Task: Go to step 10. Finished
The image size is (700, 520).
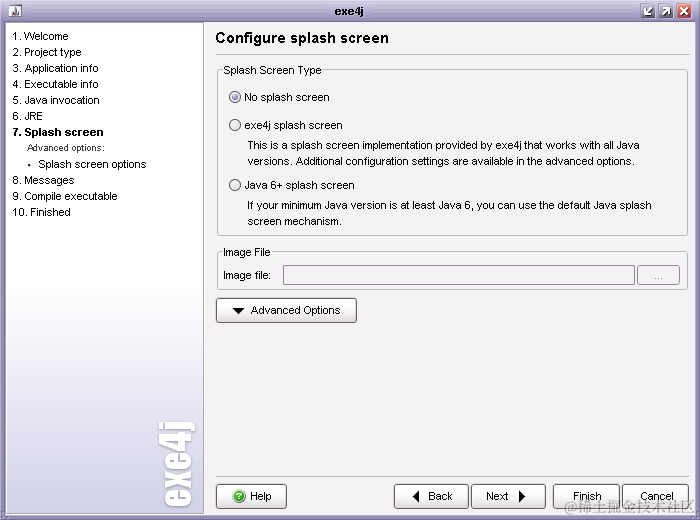Action: 42,212
